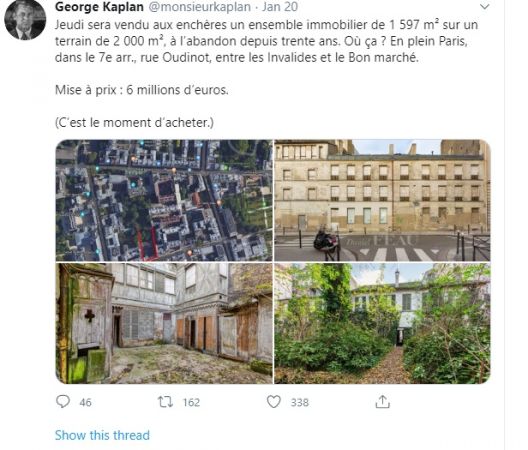Click the 338 likes count
Screen dimensions: 528x450
300,402
